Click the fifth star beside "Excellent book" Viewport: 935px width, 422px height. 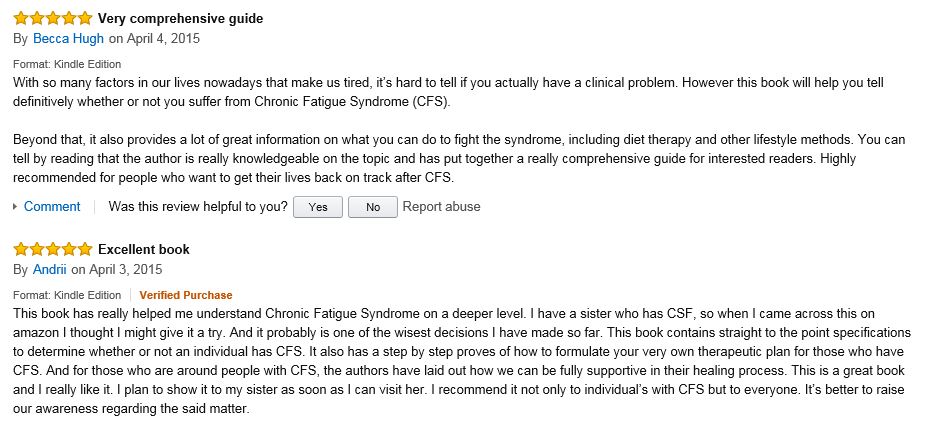84,249
